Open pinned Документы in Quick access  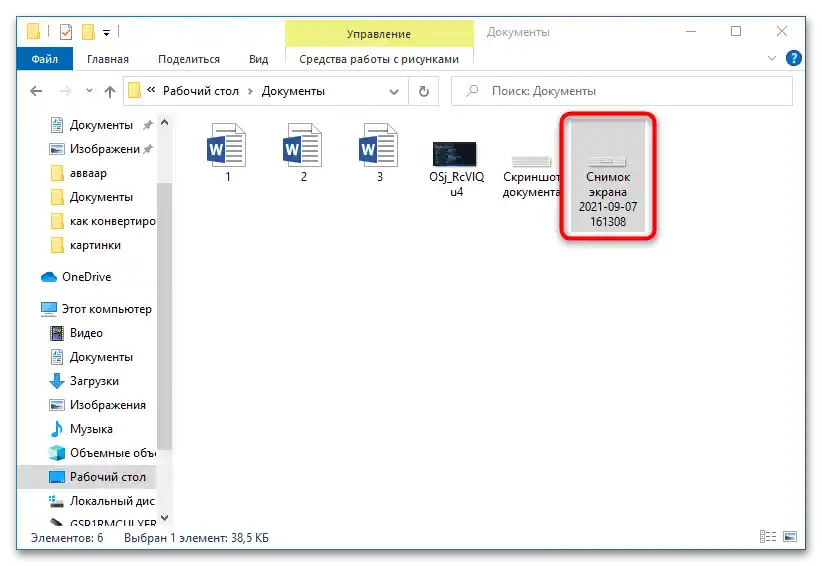pyautogui.click(x=101, y=125)
